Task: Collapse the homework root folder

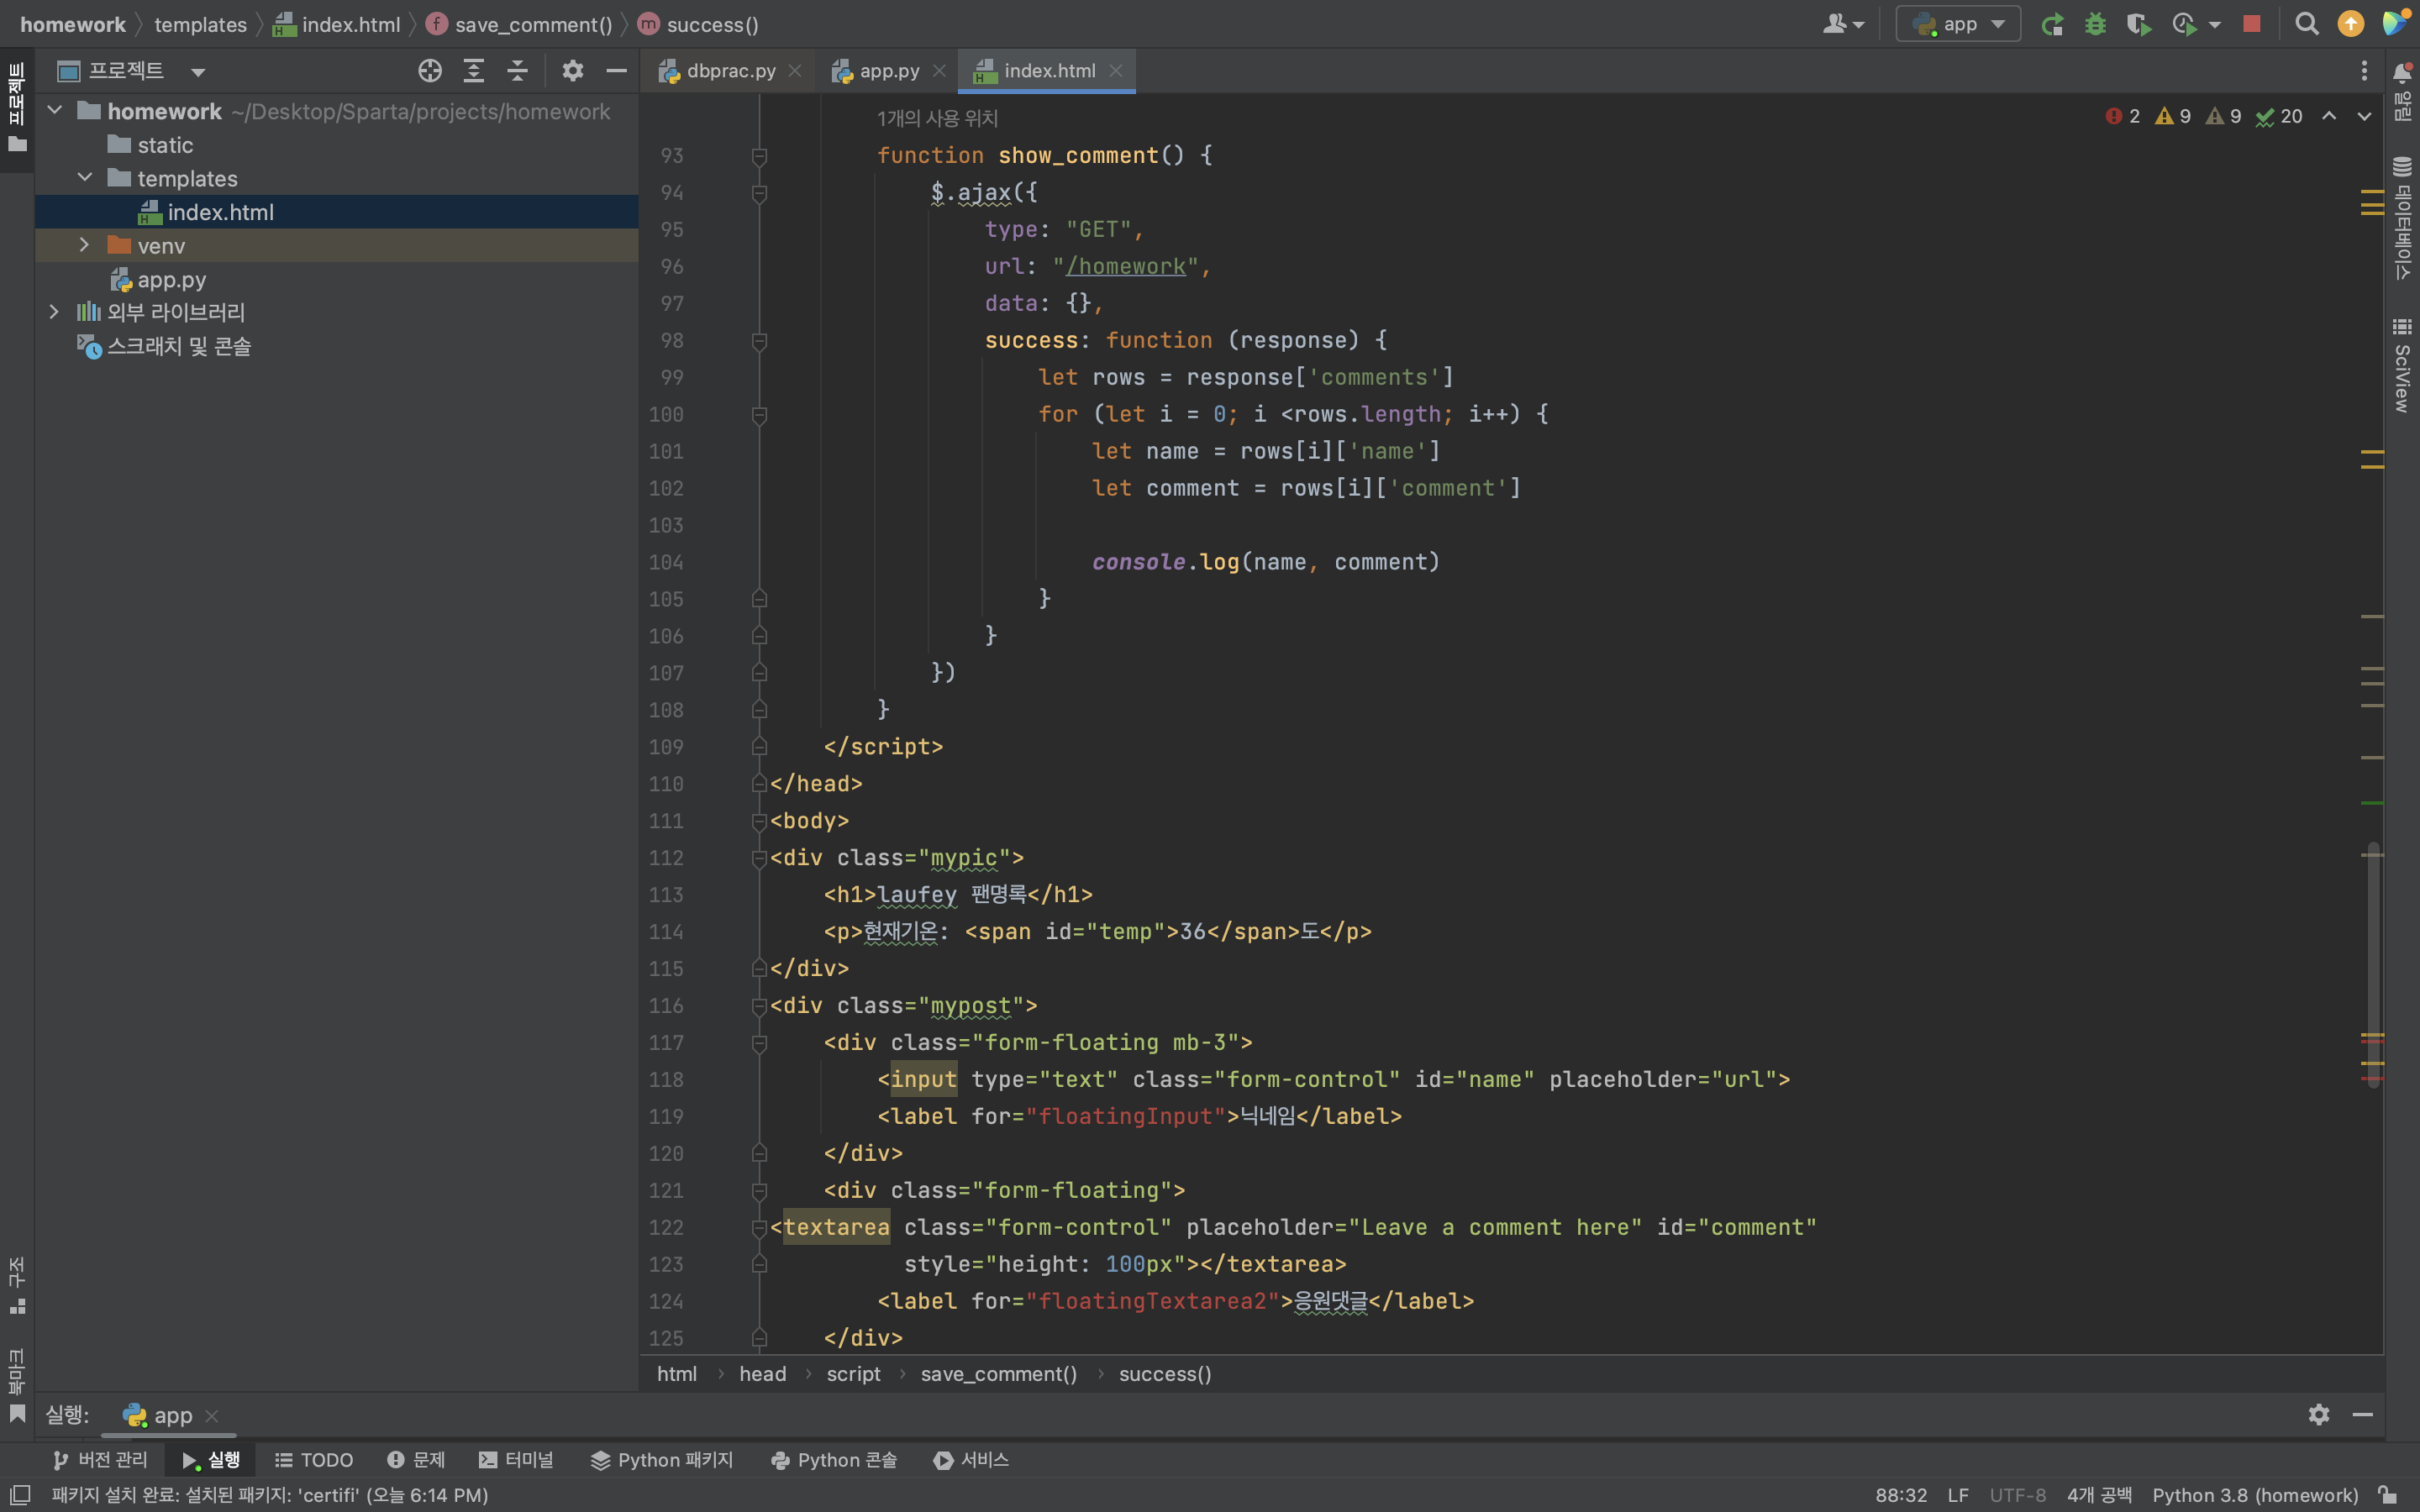Action: click(55, 110)
